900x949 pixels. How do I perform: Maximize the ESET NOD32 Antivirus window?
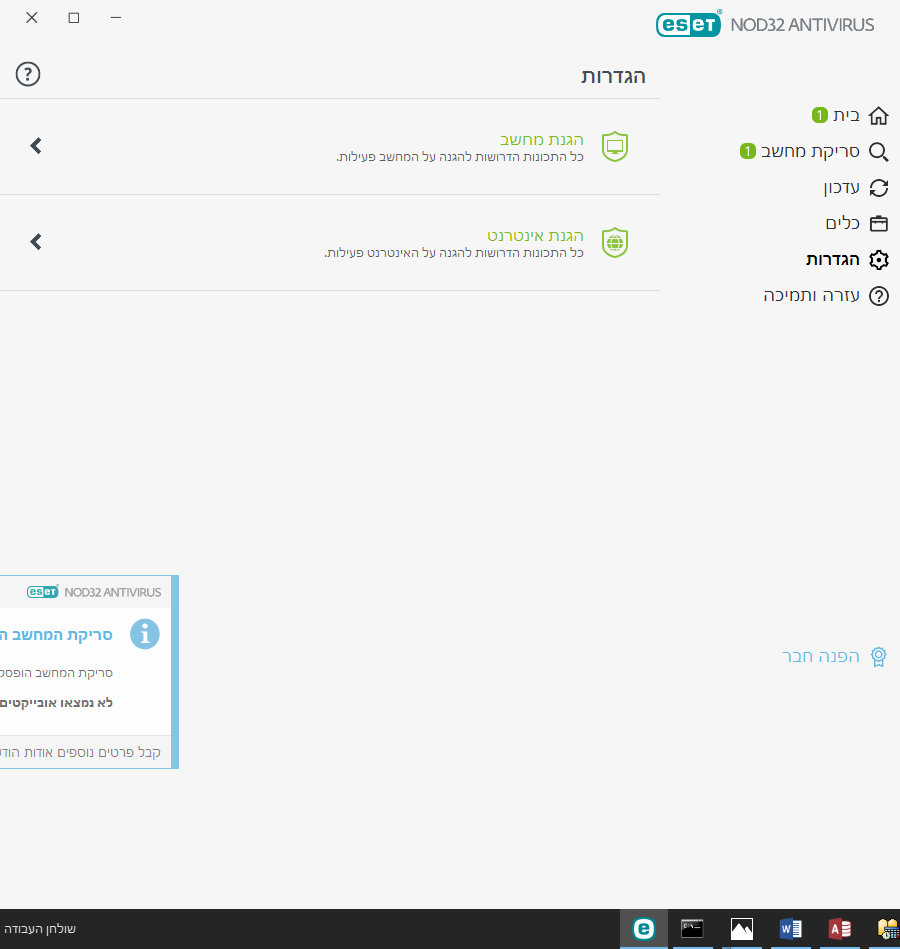[x=74, y=18]
